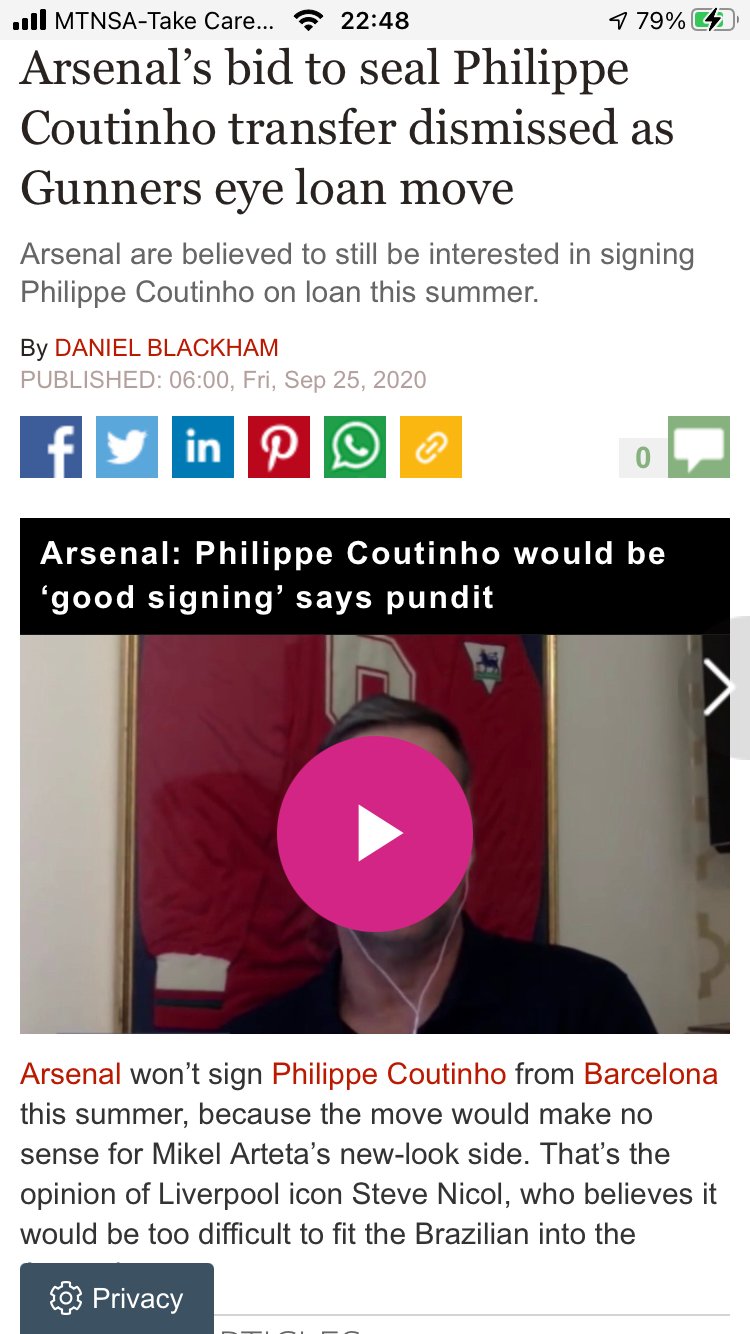Pin article using Pinterest icon
The image size is (750, 1334).
279,447
